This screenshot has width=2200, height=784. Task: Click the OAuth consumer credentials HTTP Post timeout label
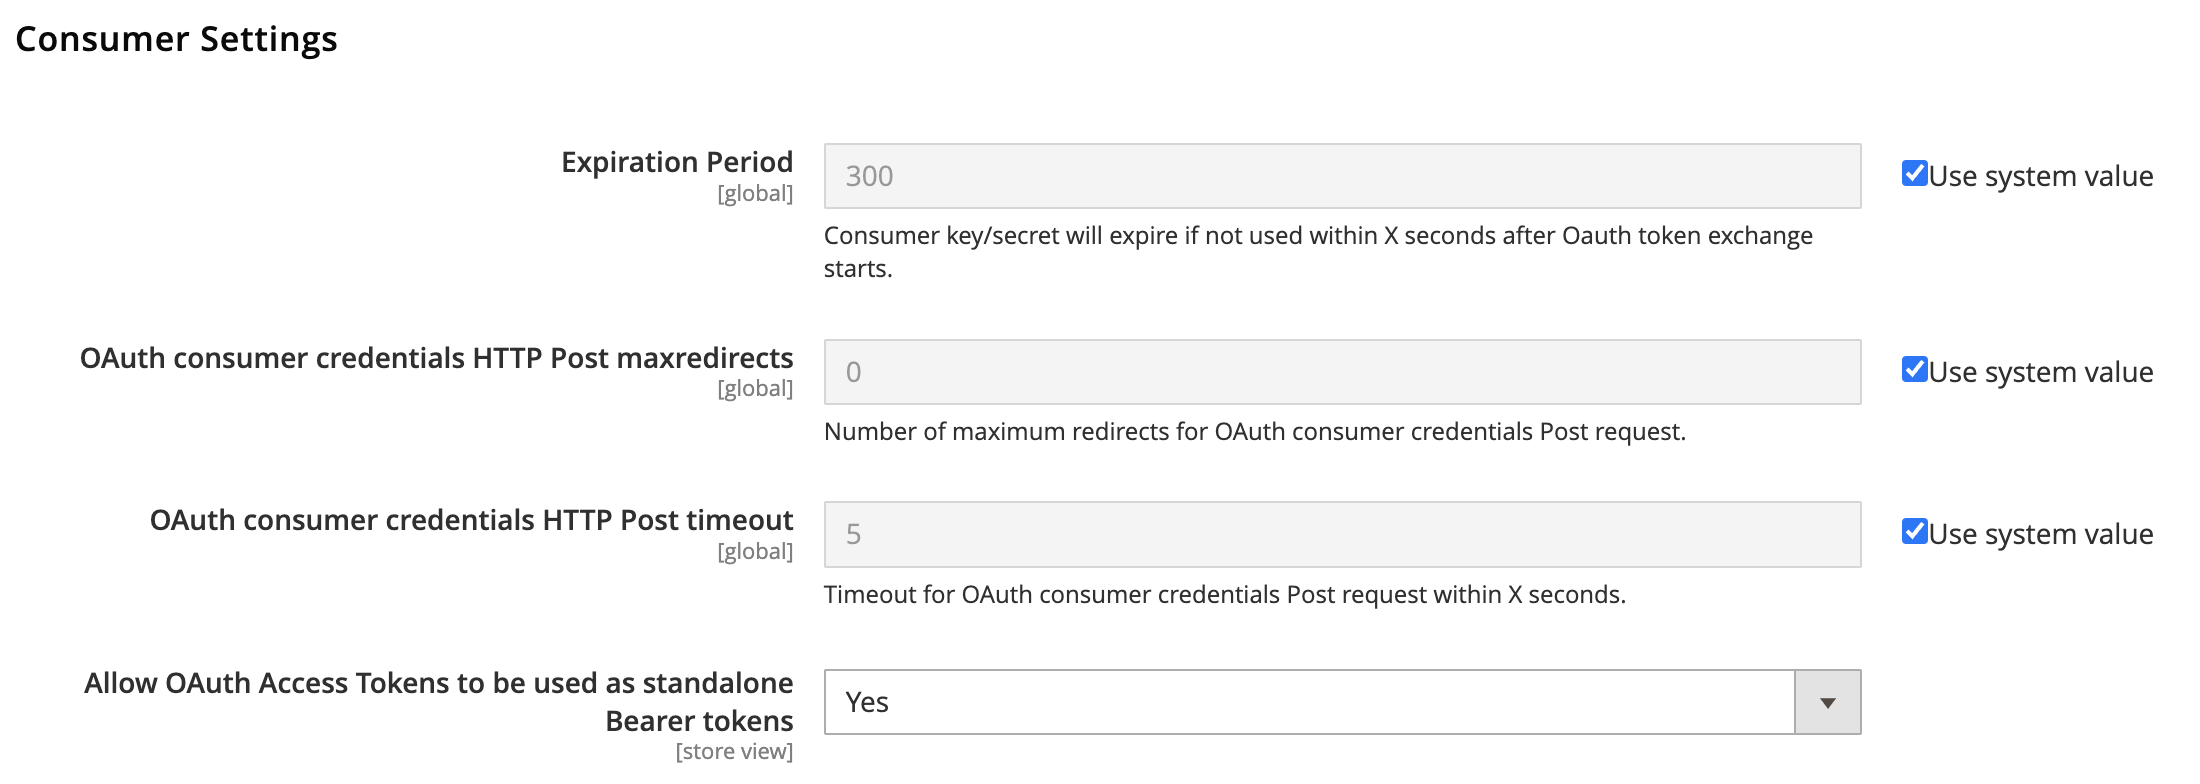pyautogui.click(x=471, y=520)
